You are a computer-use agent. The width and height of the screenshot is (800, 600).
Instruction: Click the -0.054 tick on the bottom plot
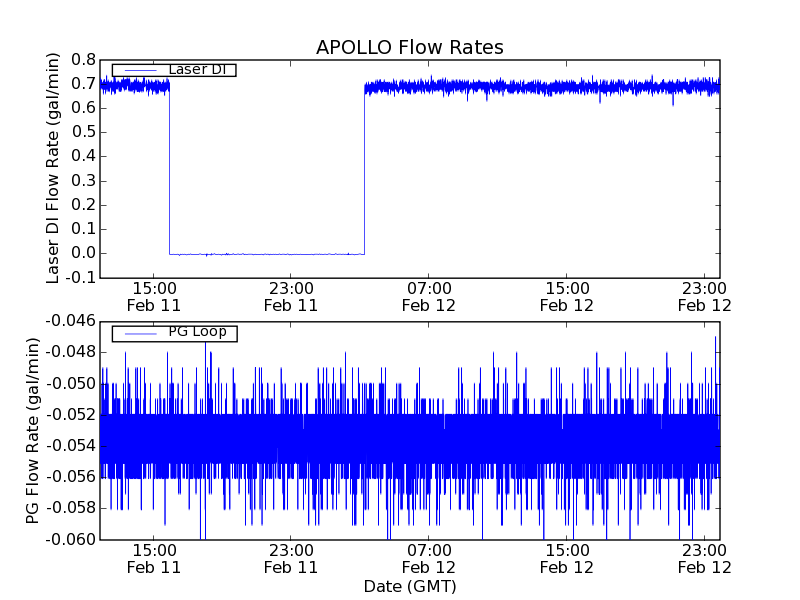tap(68, 446)
